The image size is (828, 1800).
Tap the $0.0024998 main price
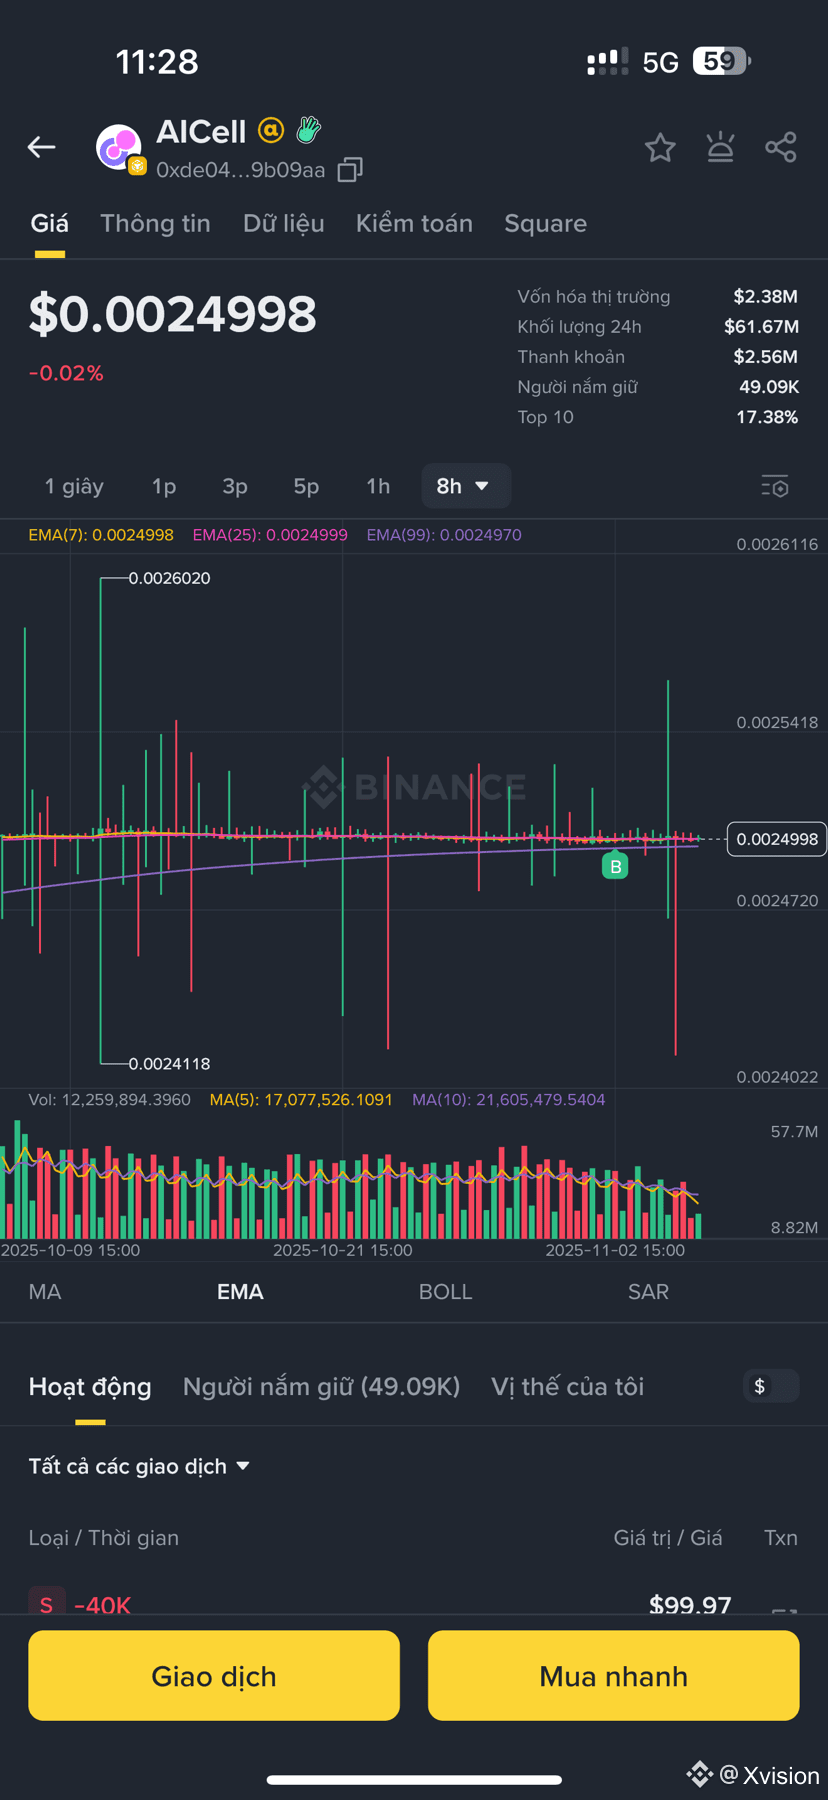[x=172, y=314]
